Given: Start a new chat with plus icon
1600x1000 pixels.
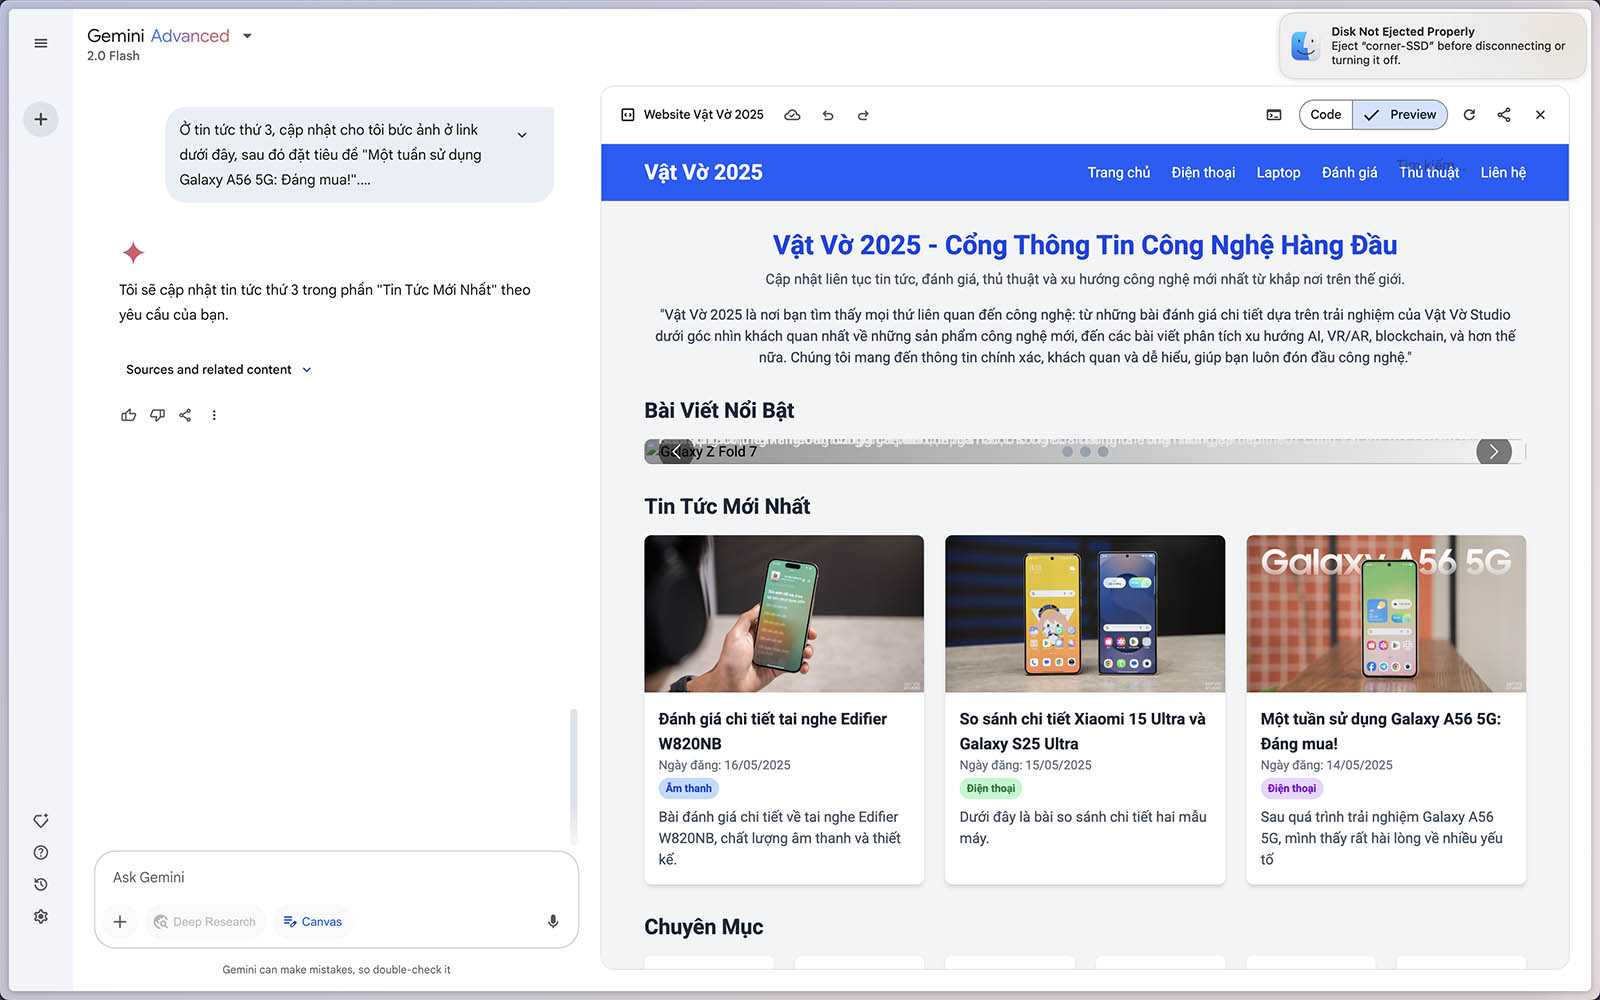Looking at the screenshot, I should (41, 119).
